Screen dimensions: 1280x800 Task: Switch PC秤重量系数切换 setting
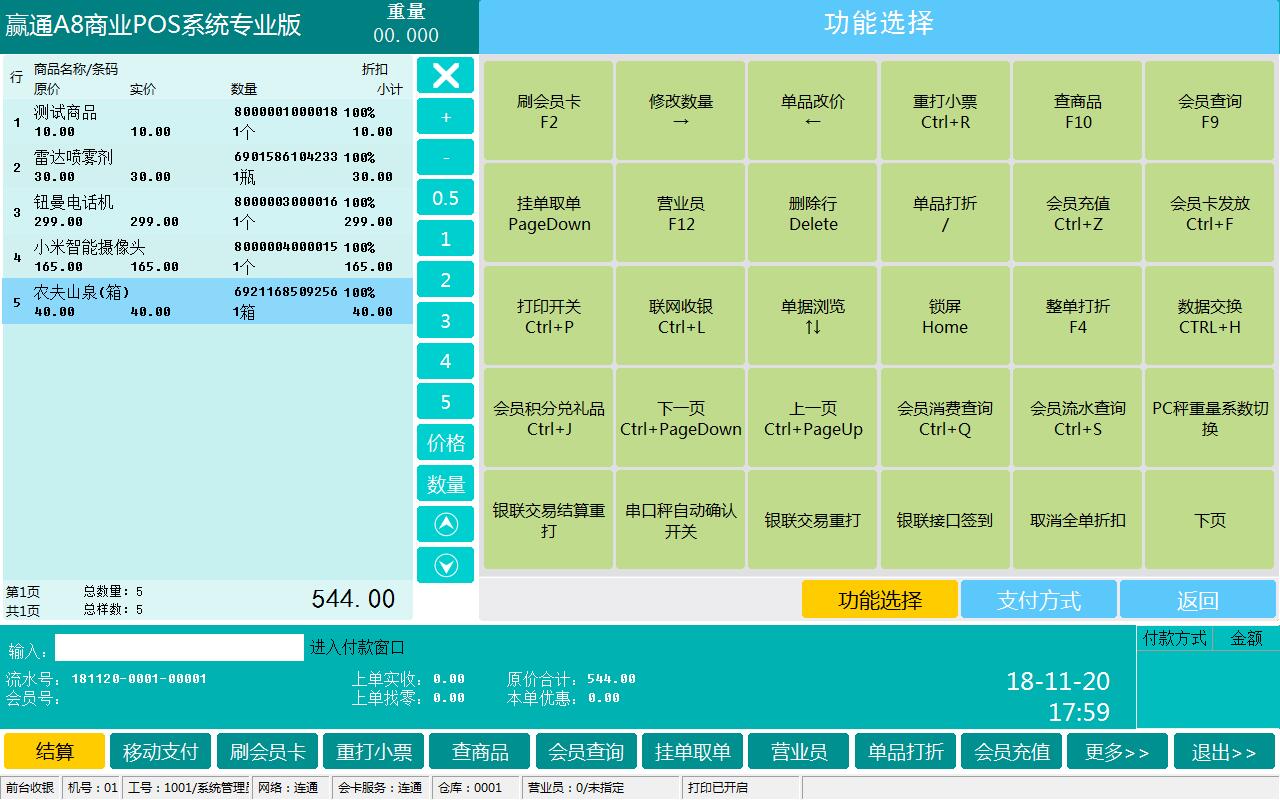coord(1209,418)
